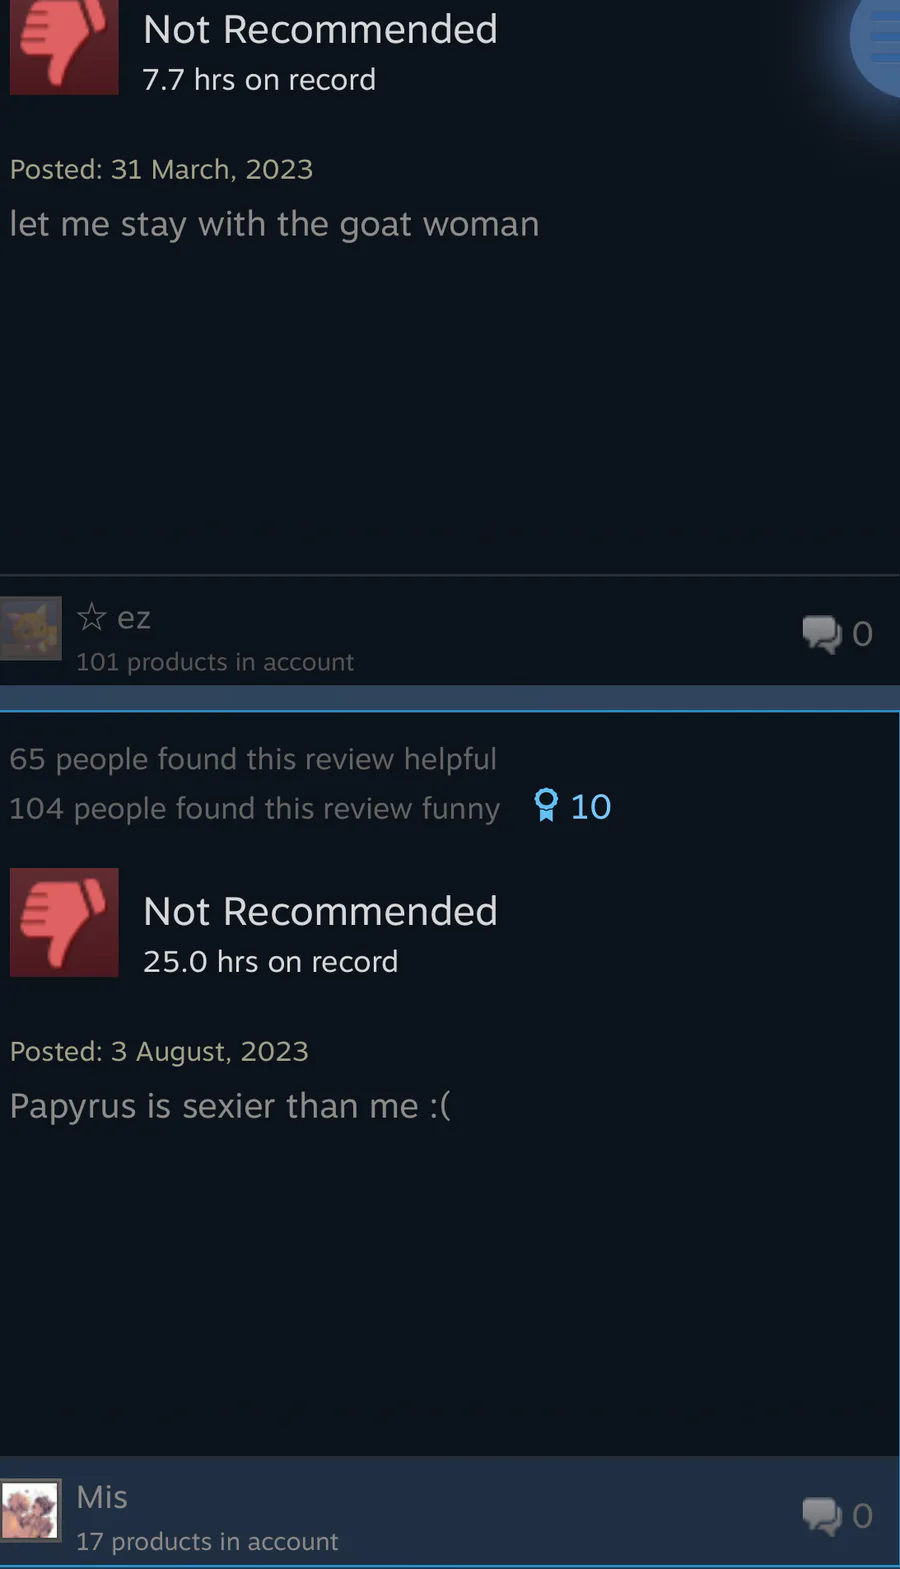Click the '17 products in account' text
The height and width of the screenshot is (1569, 900).
click(x=207, y=1542)
